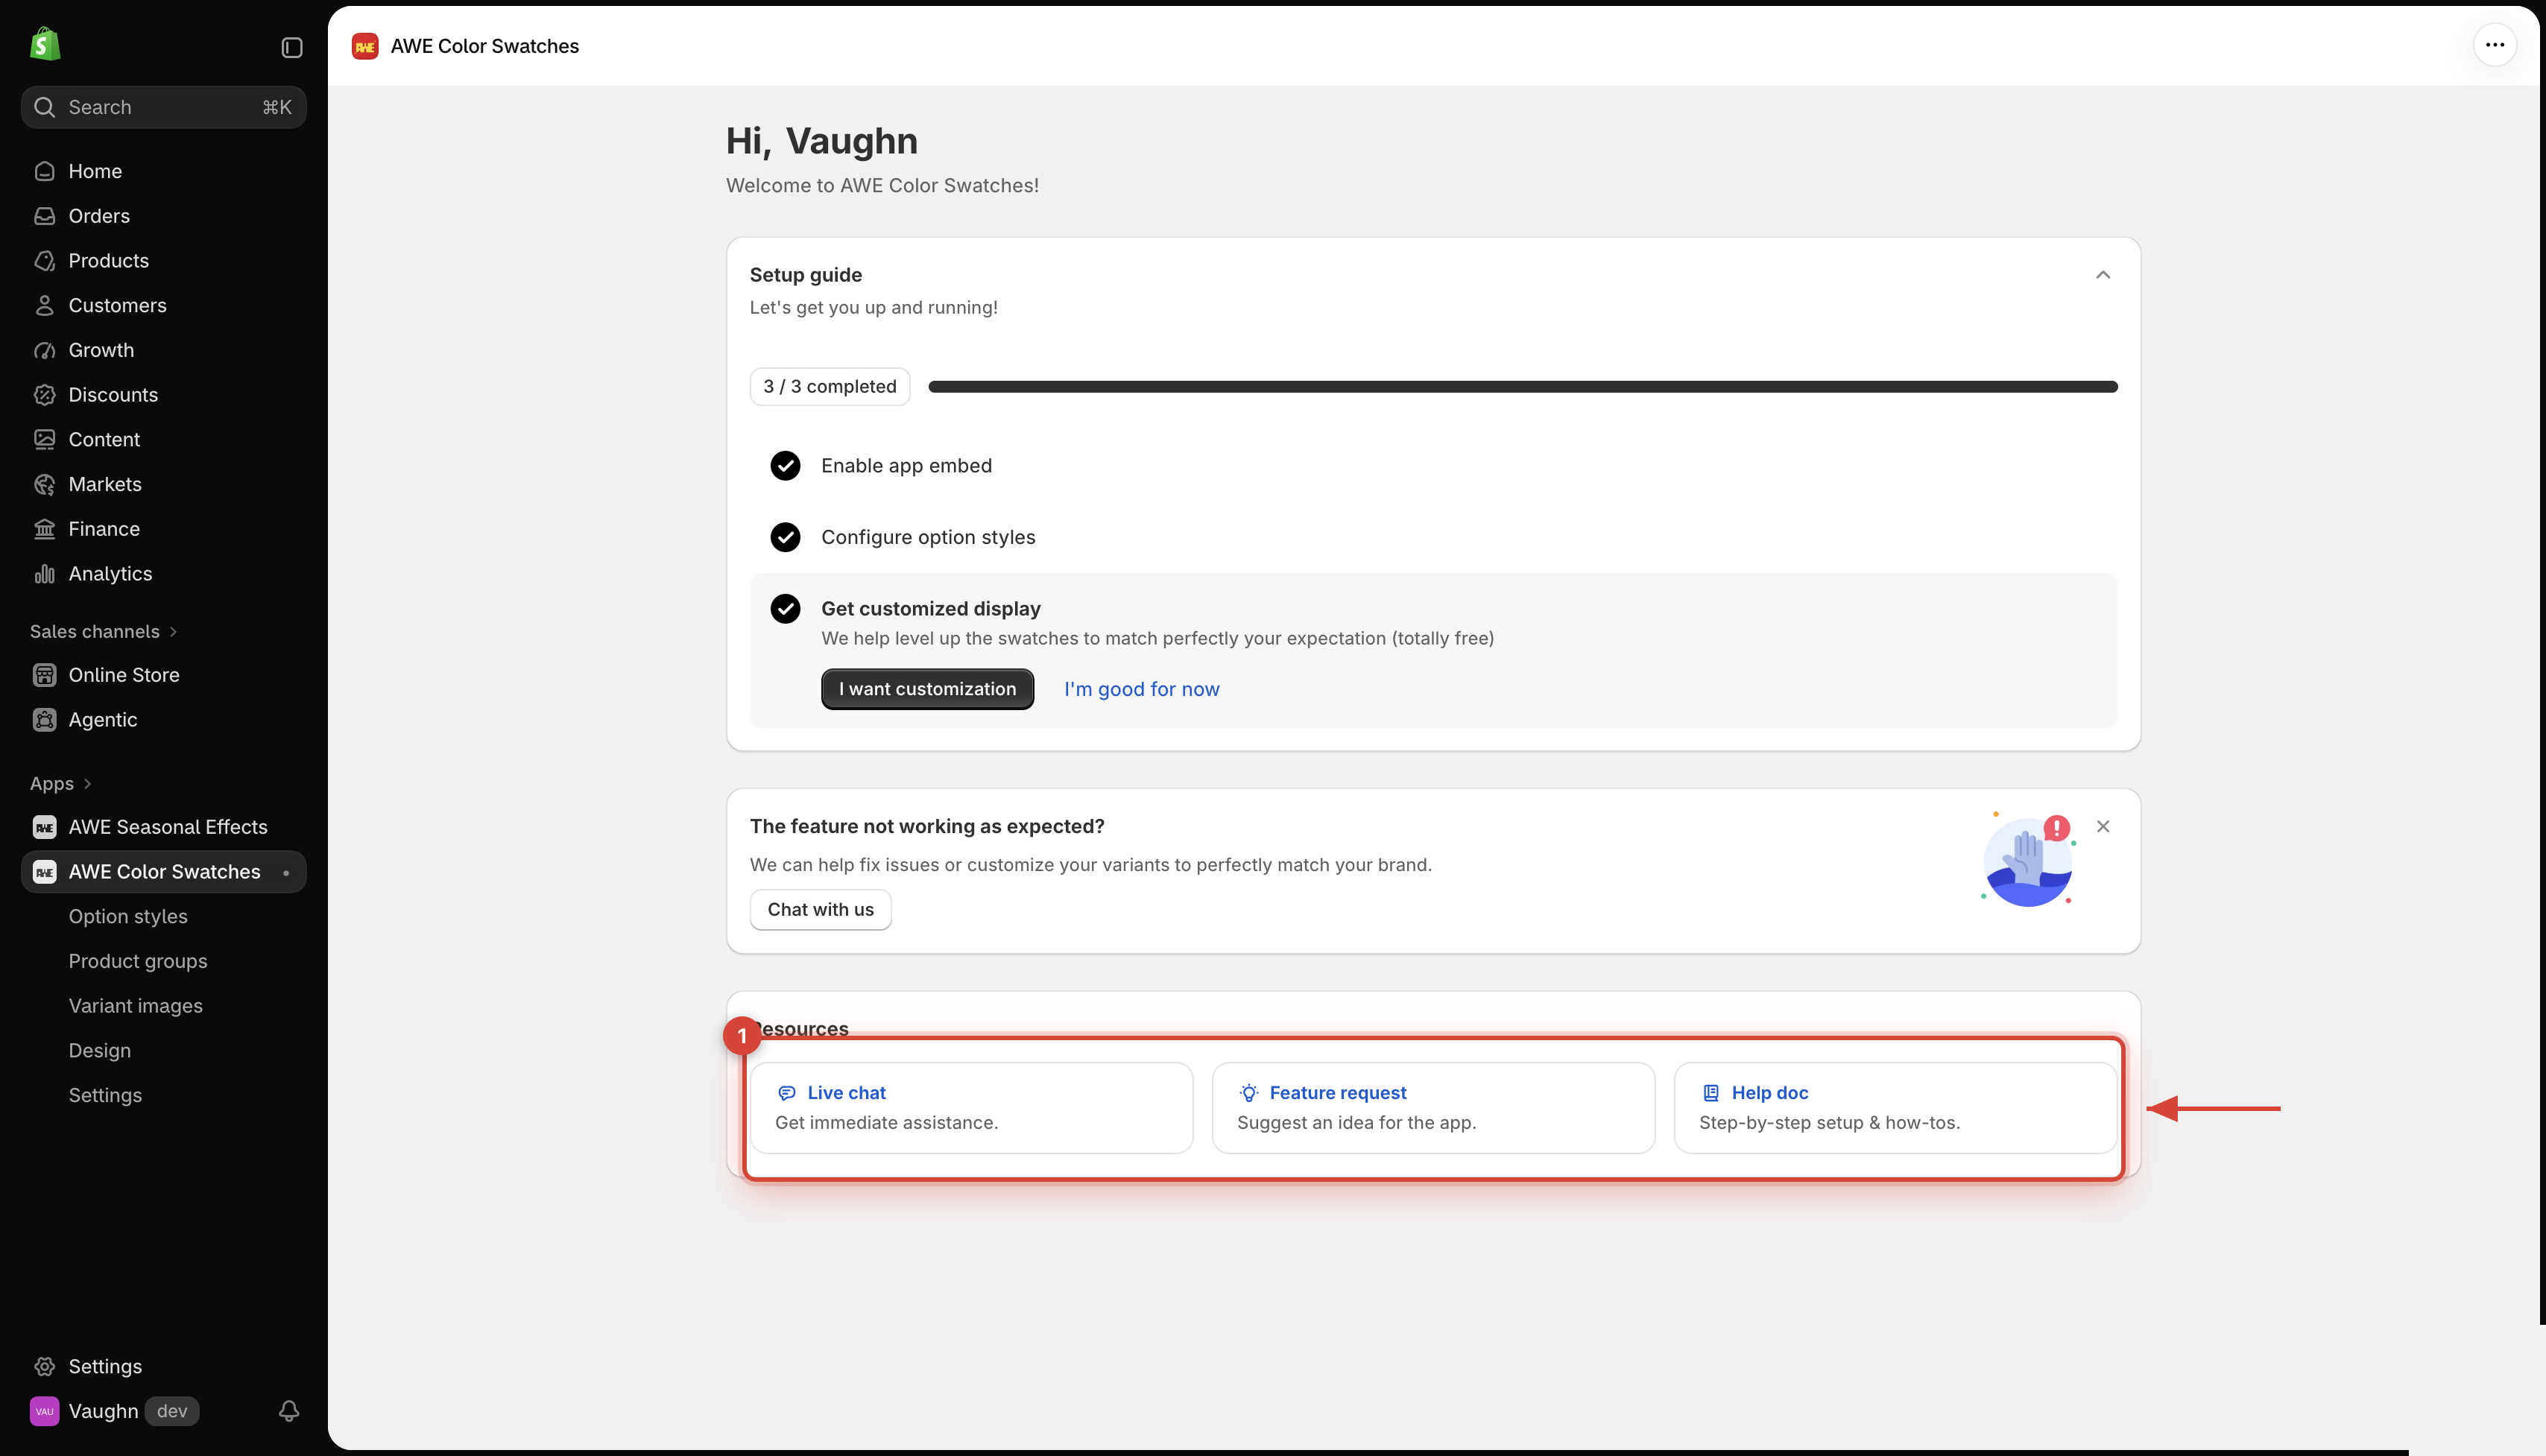Click the Vaughn avatar icon
The width and height of the screenshot is (2546, 1456).
point(44,1411)
